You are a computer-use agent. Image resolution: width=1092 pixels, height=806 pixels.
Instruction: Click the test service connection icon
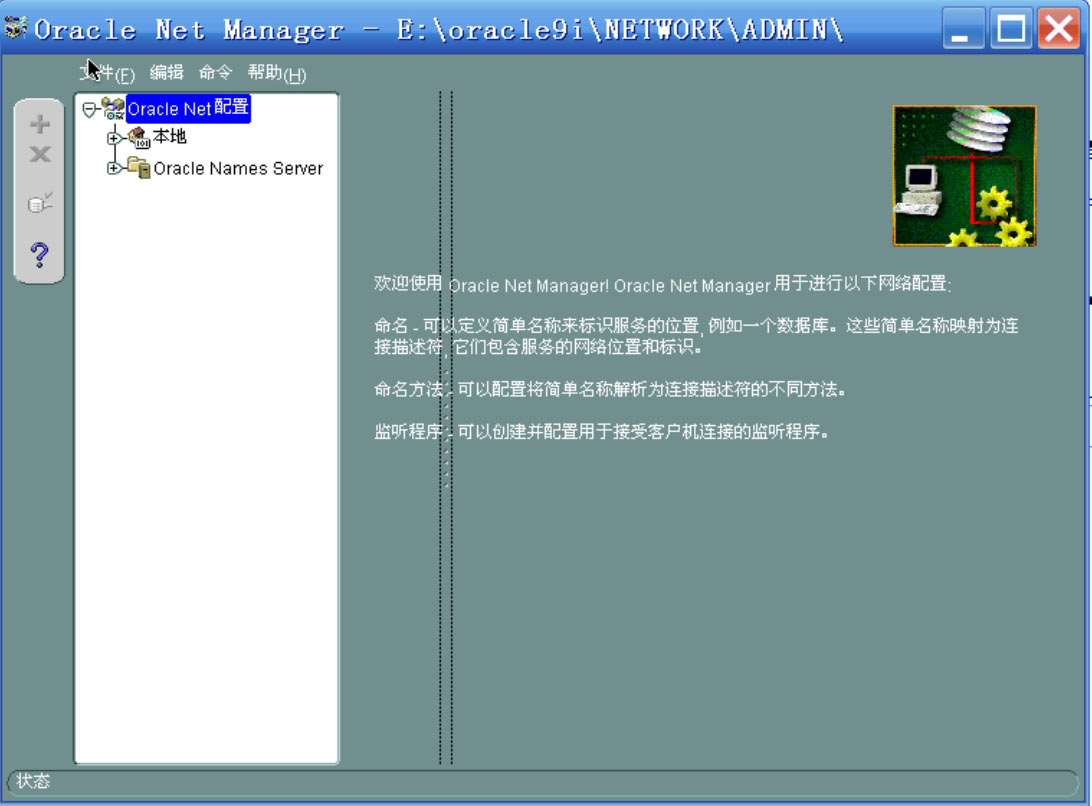point(40,203)
